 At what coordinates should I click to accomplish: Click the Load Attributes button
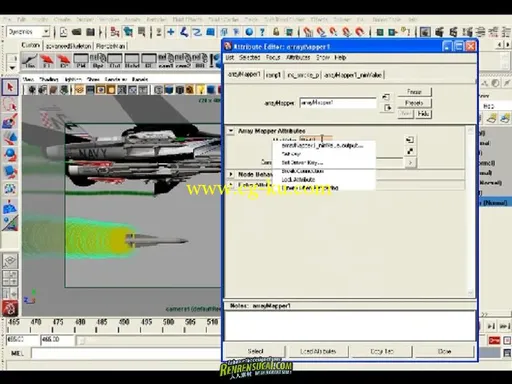pos(318,351)
